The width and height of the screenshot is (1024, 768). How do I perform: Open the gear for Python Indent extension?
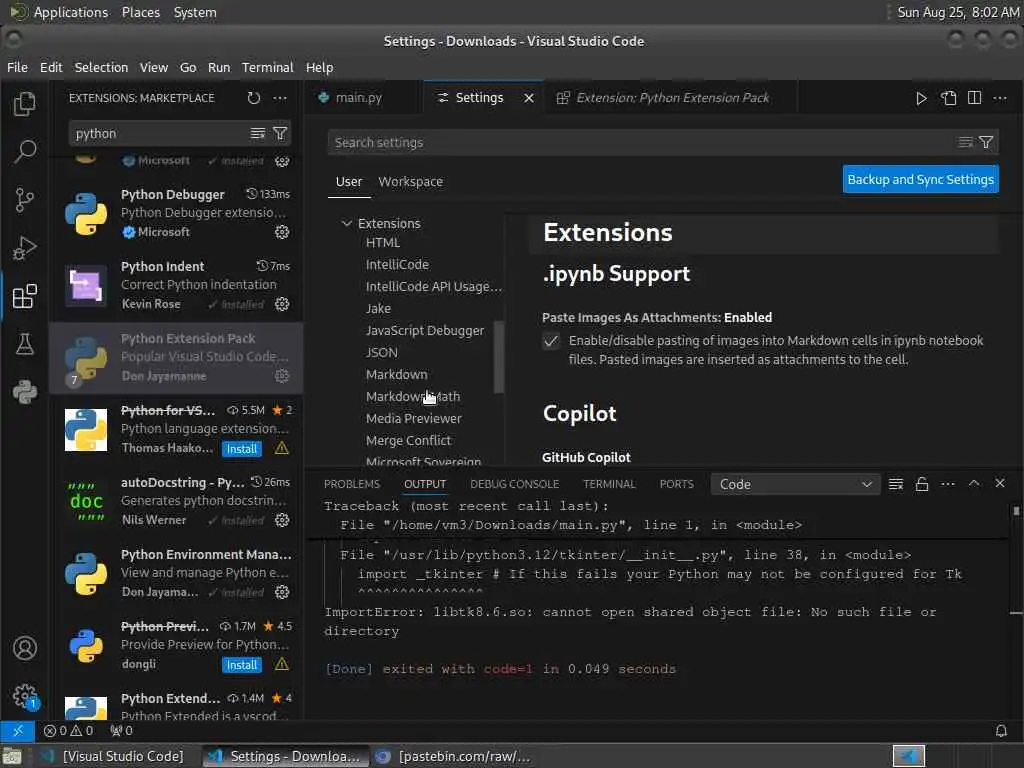(281, 304)
